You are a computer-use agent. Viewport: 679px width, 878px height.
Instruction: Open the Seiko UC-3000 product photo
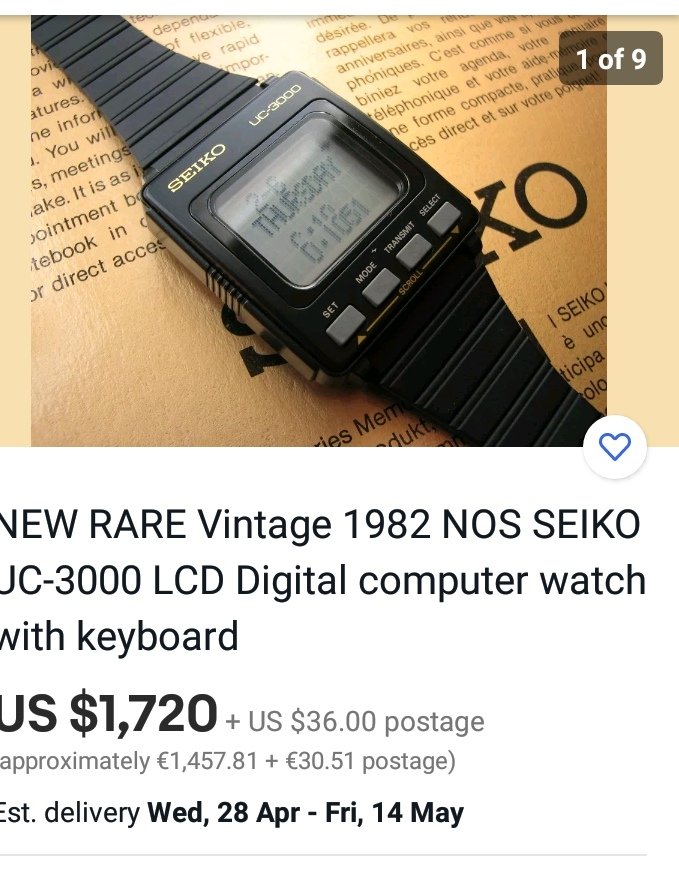point(319,231)
